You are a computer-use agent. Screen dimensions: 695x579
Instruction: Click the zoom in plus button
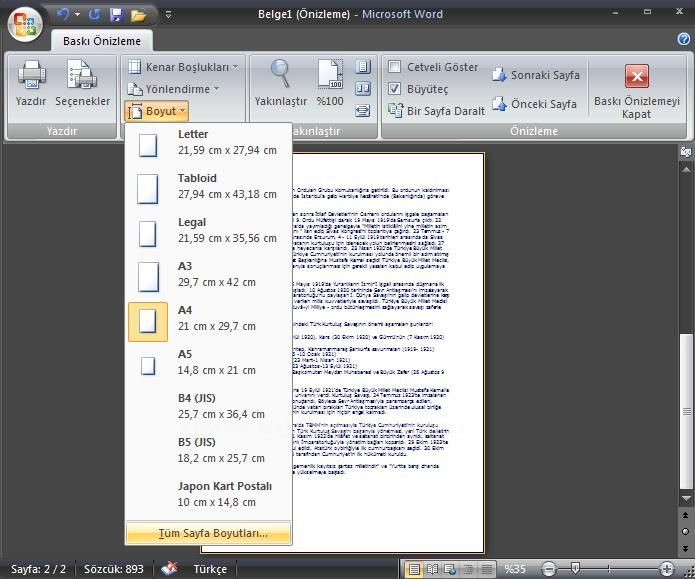tap(667, 569)
